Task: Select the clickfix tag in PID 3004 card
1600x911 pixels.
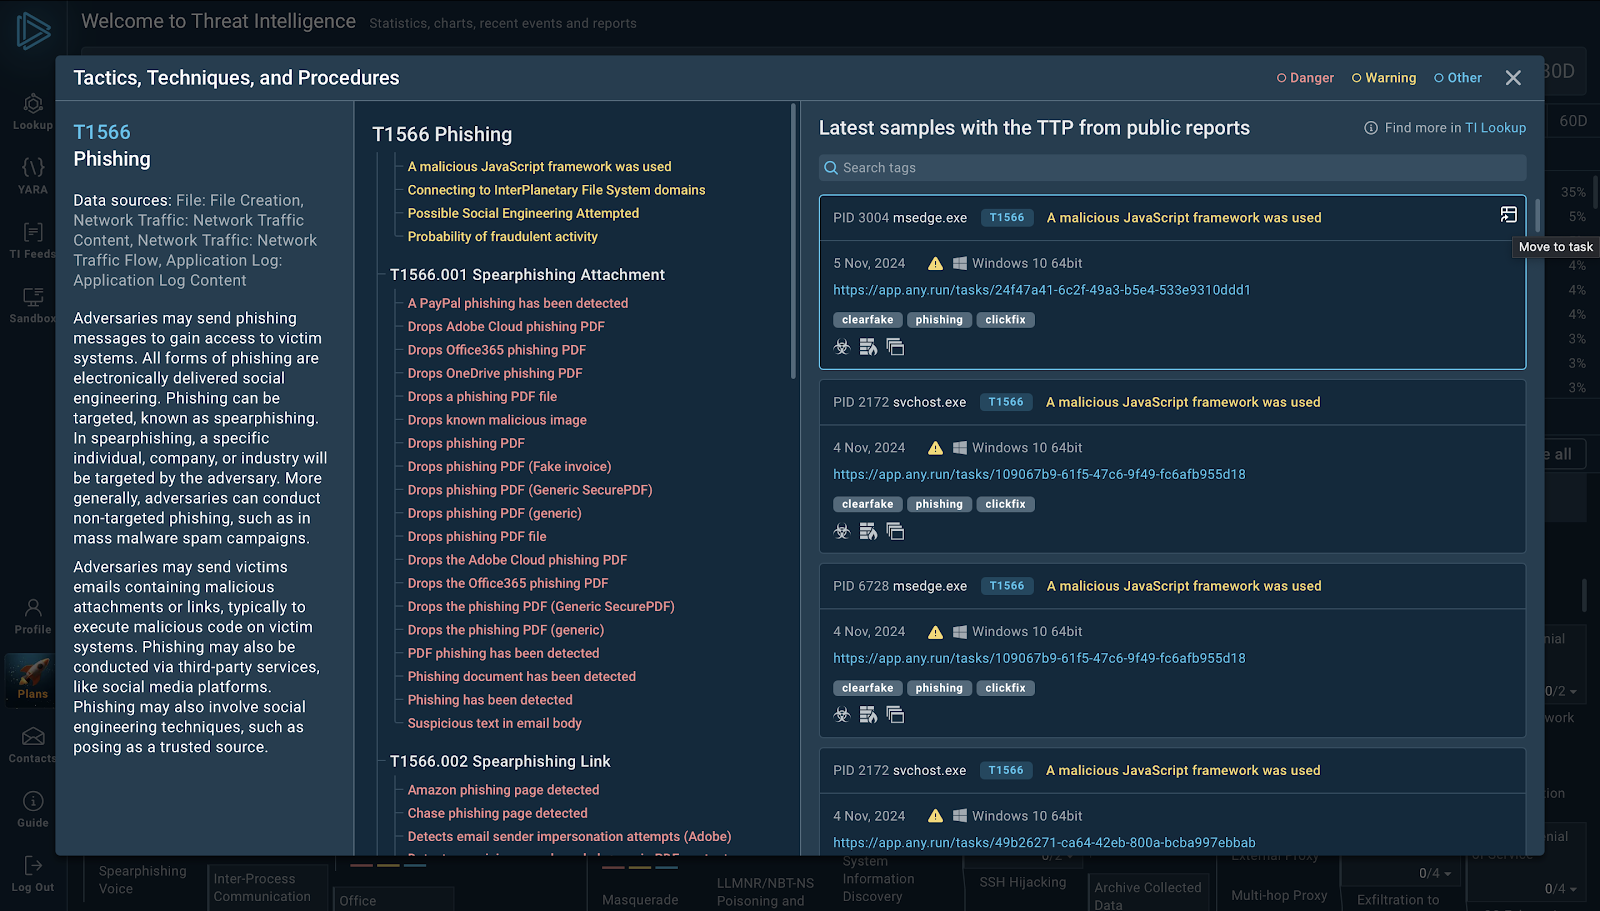Action: pos(1005,320)
